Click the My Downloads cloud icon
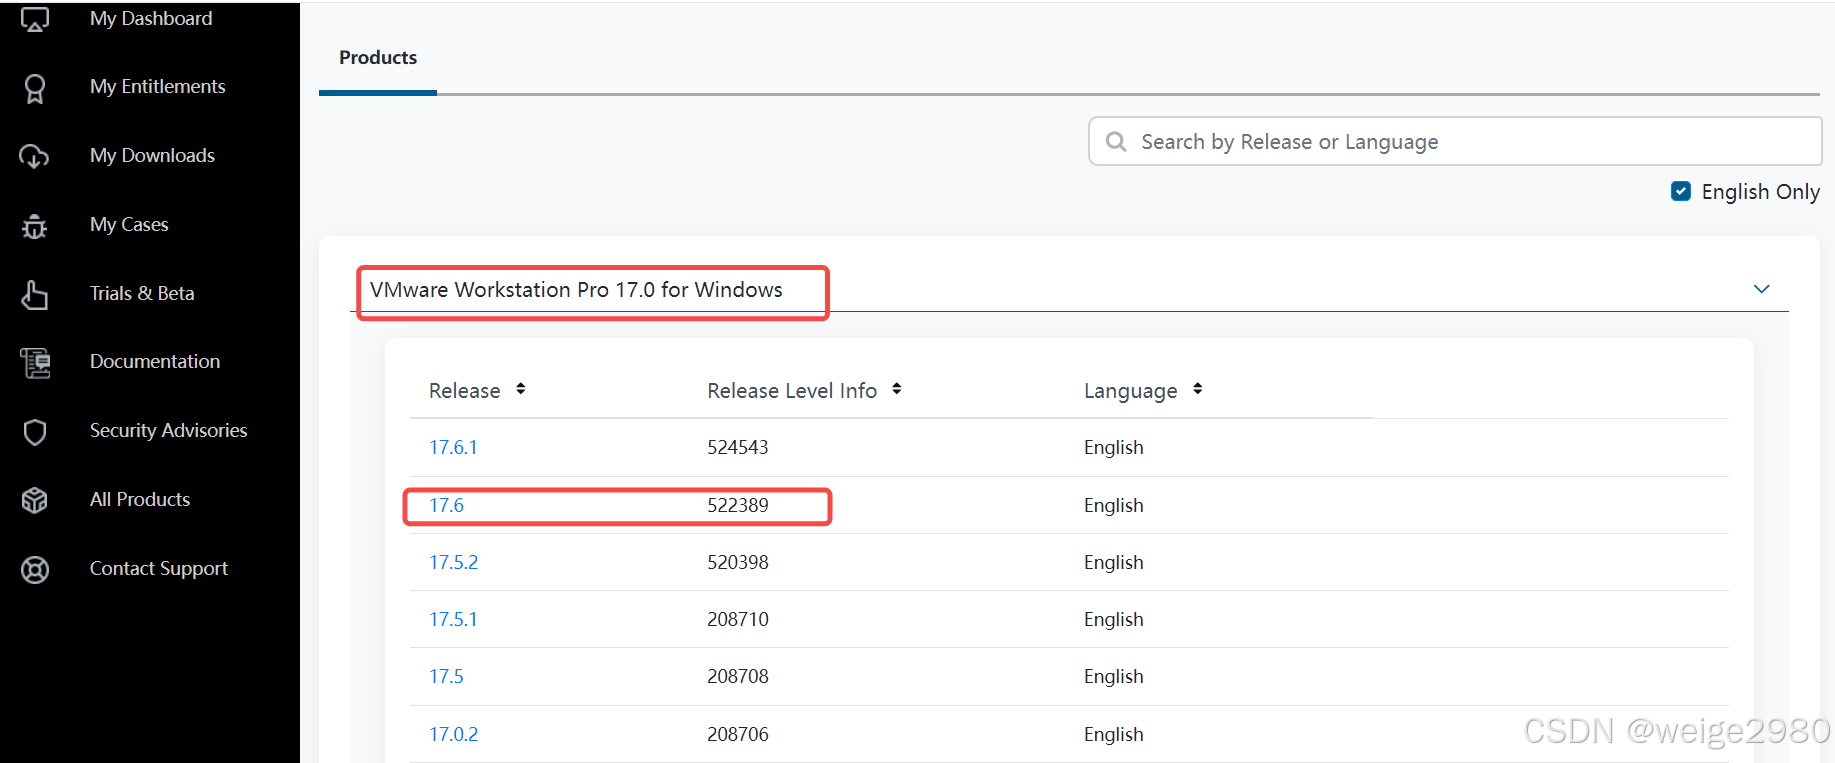This screenshot has height=763, width=1835. click(34, 156)
